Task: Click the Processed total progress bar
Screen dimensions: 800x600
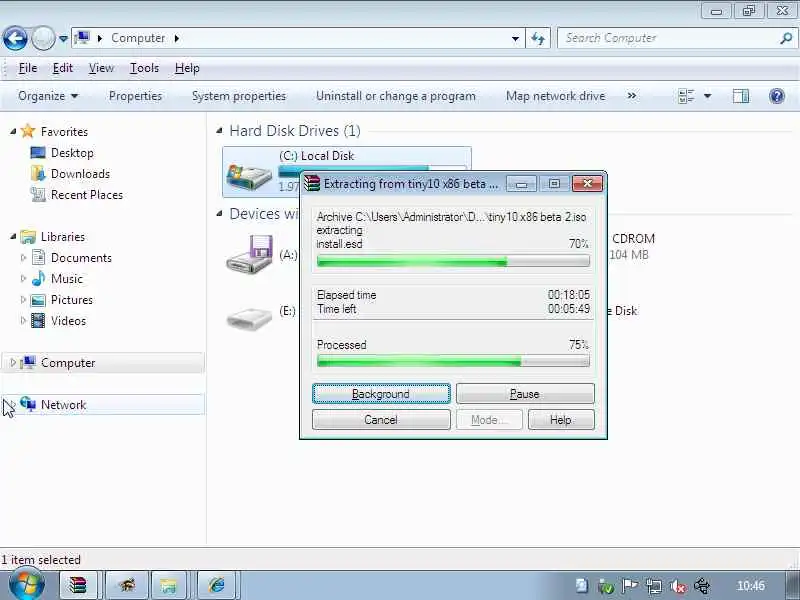Action: [453, 362]
